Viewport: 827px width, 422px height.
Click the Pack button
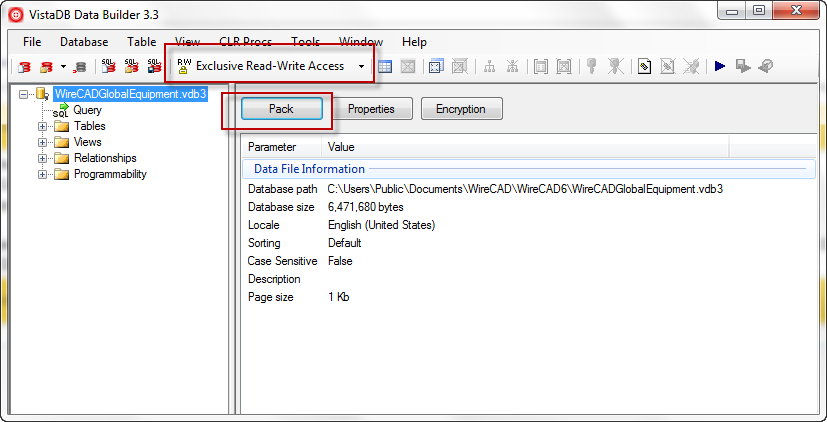282,109
